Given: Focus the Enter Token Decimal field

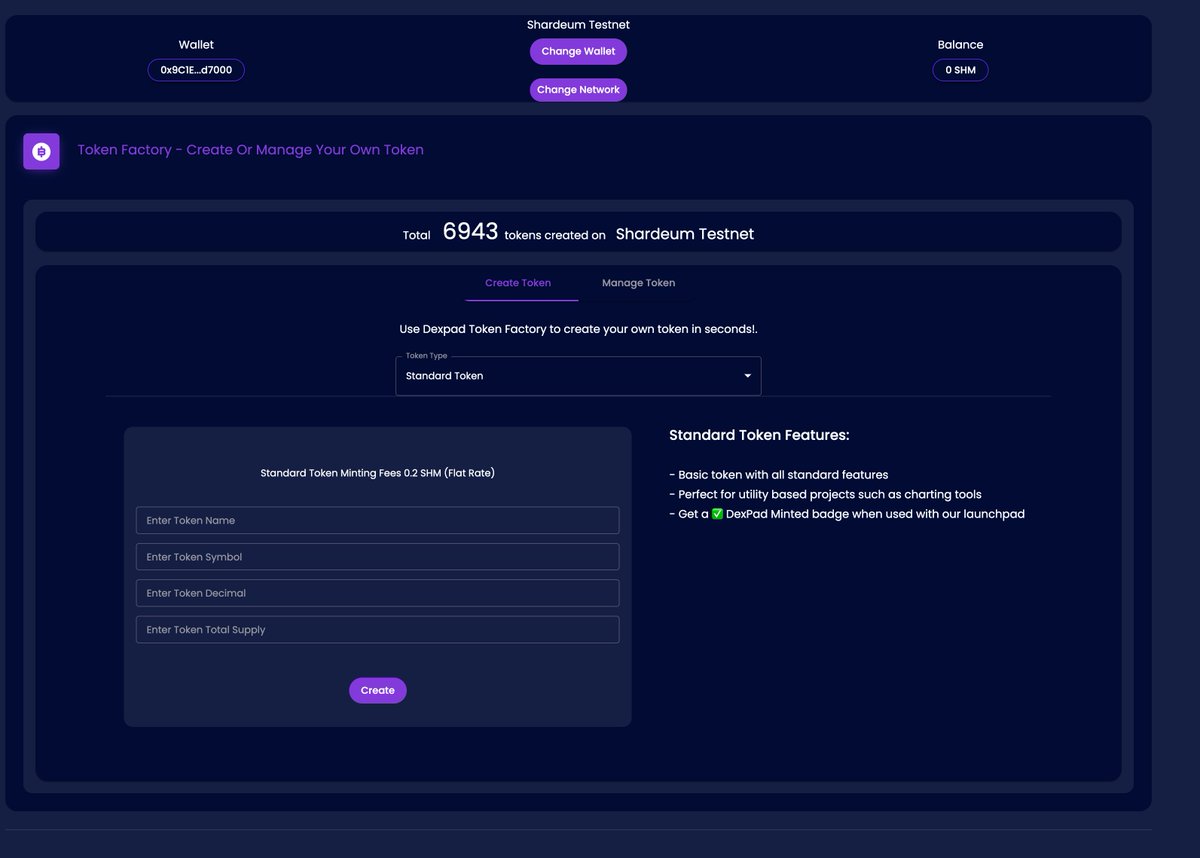Looking at the screenshot, I should 378,593.
